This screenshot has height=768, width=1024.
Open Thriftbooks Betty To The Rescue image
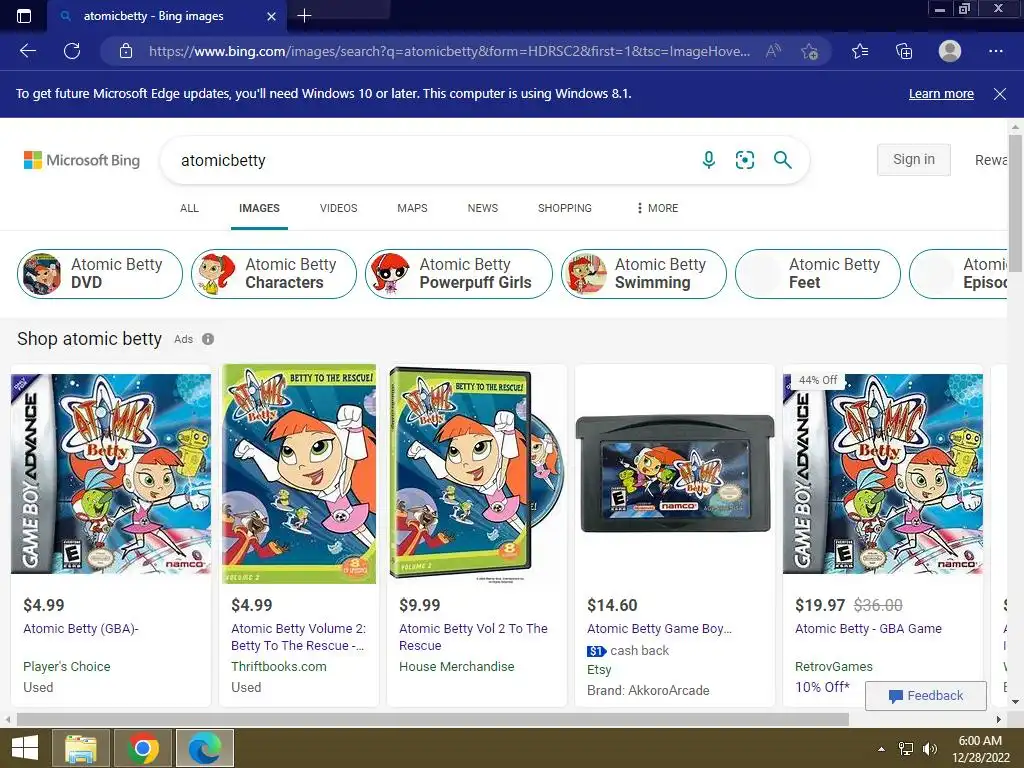[x=299, y=474]
